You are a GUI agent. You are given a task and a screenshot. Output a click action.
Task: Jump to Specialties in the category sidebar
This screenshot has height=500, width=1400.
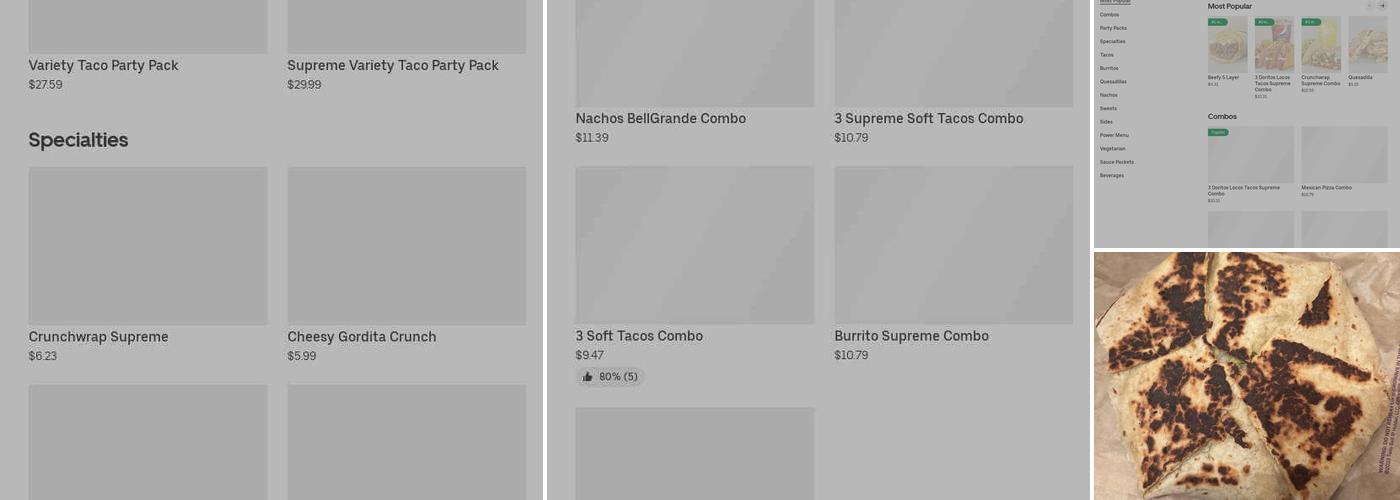[x=1112, y=42]
